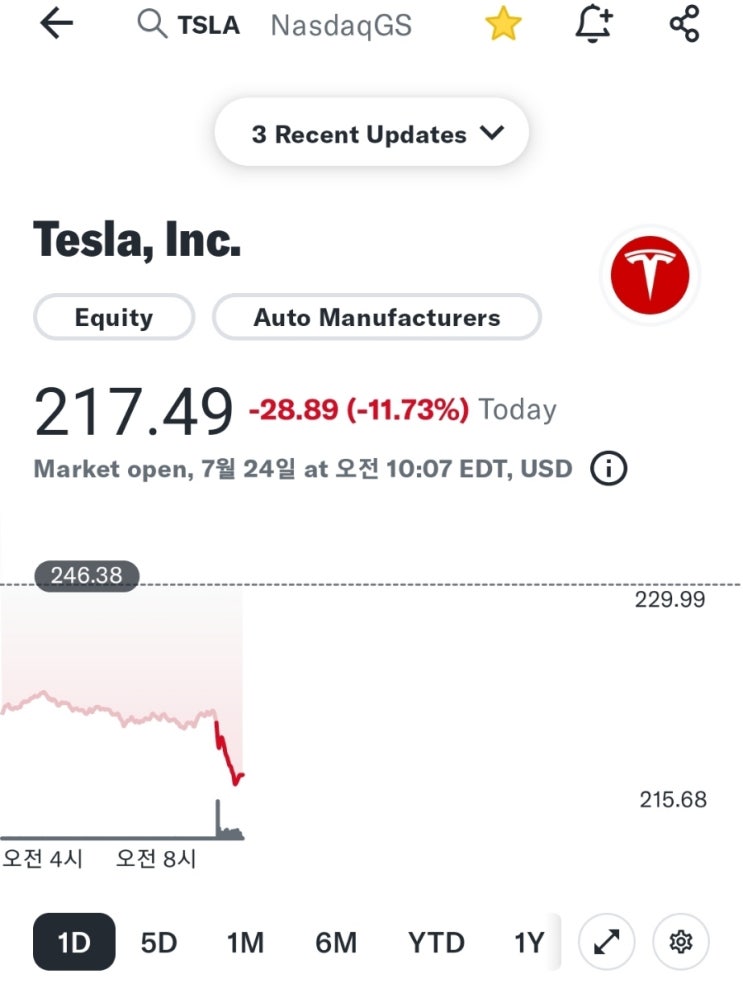Tap the share icon
The image size is (743, 1007).
pyautogui.click(x=684, y=25)
